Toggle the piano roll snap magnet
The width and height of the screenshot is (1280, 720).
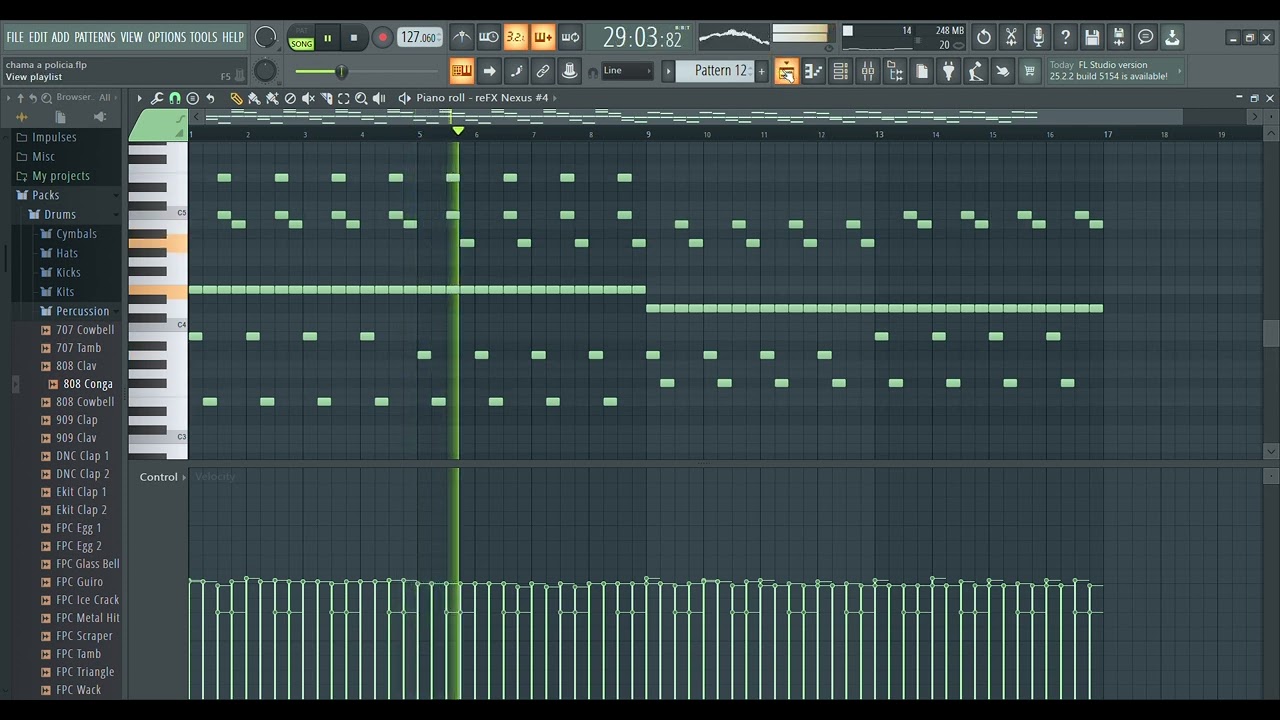point(175,98)
